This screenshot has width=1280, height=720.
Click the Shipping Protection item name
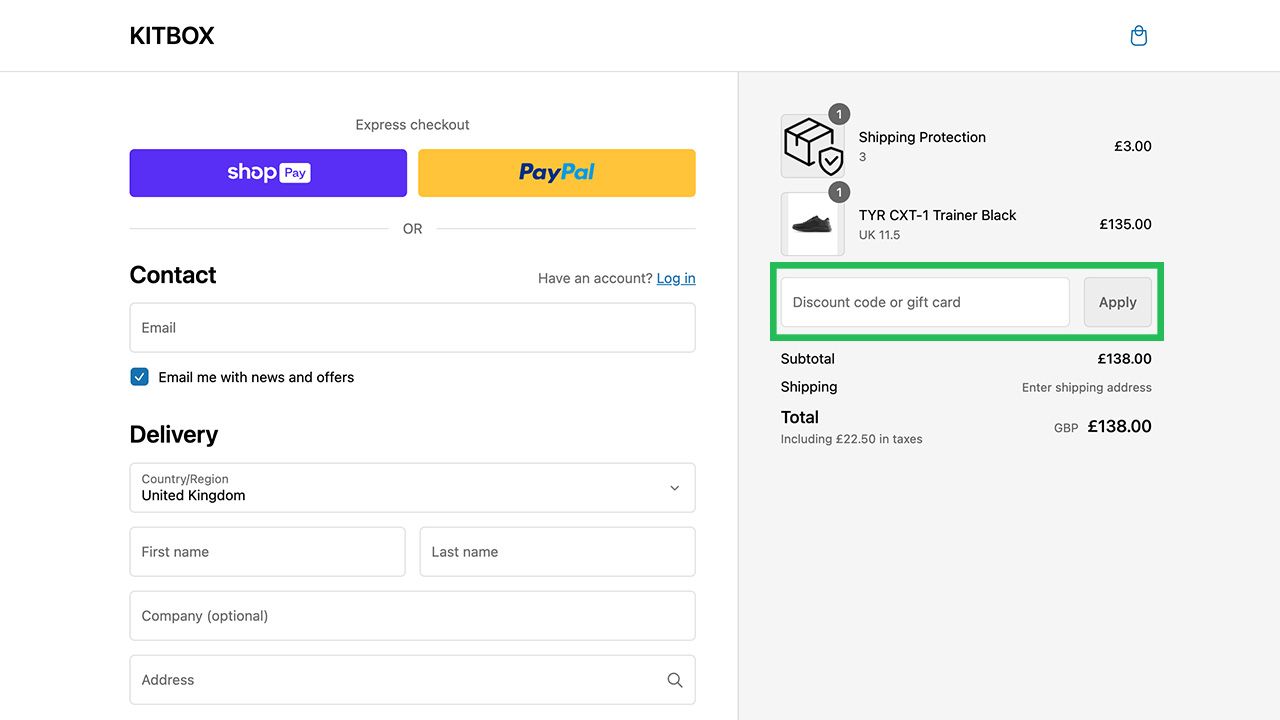pos(922,137)
